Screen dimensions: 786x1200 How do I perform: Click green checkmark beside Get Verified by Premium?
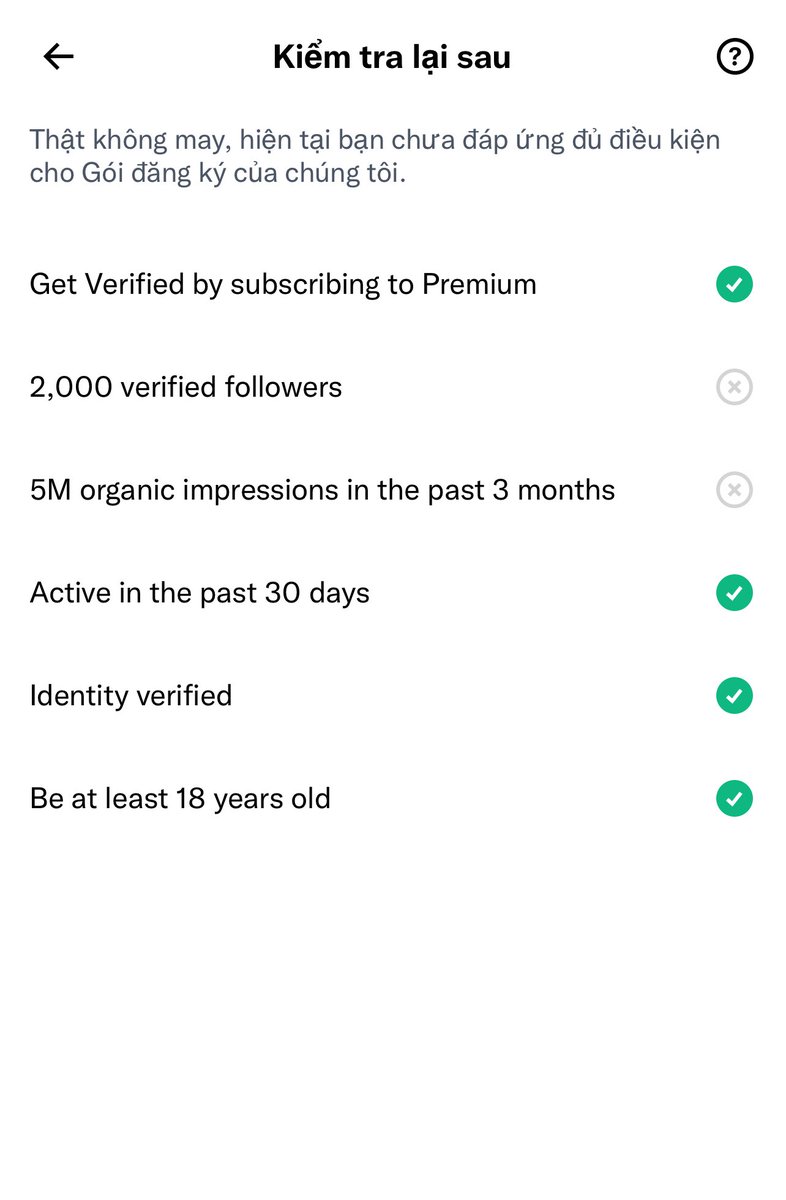734,285
